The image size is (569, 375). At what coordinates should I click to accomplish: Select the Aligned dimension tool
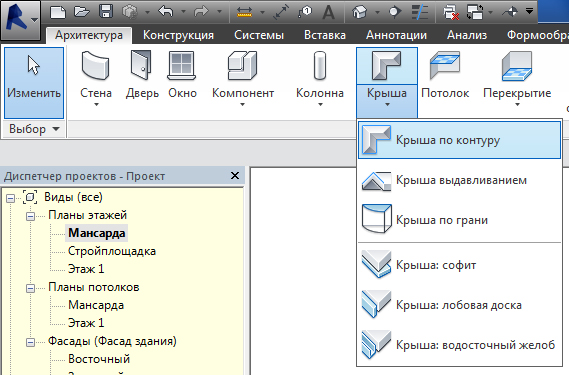(281, 12)
